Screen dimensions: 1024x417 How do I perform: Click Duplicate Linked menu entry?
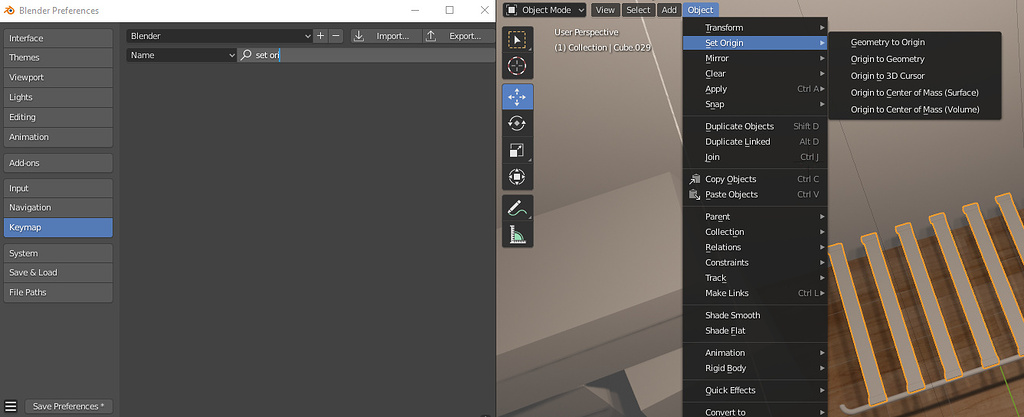(x=755, y=142)
